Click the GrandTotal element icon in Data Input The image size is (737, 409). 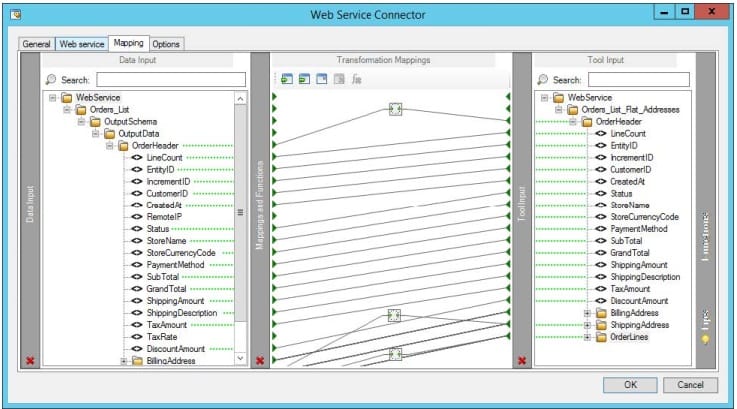coord(137,289)
